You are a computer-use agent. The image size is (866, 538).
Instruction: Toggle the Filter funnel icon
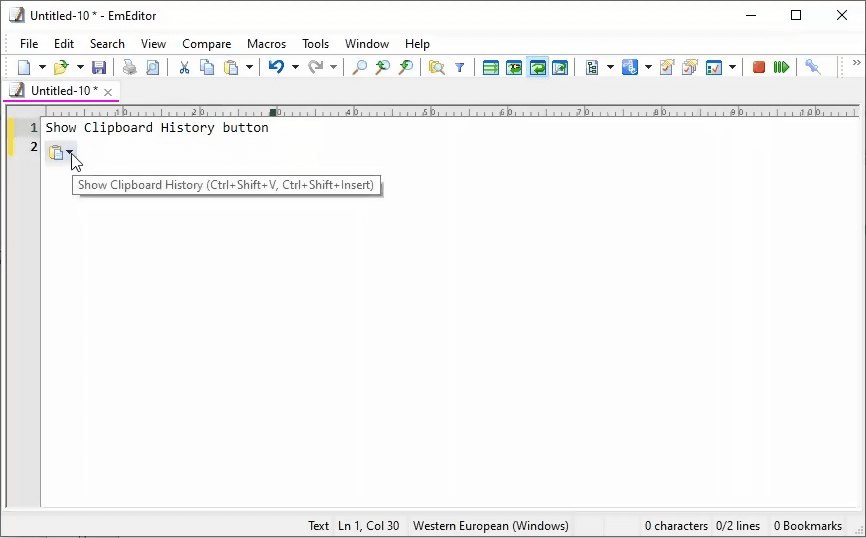pos(460,67)
